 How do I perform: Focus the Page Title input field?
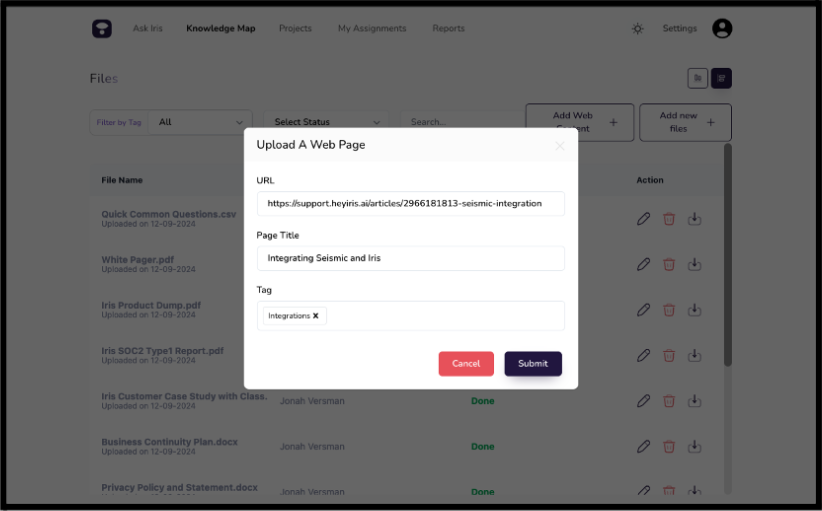tap(410, 258)
